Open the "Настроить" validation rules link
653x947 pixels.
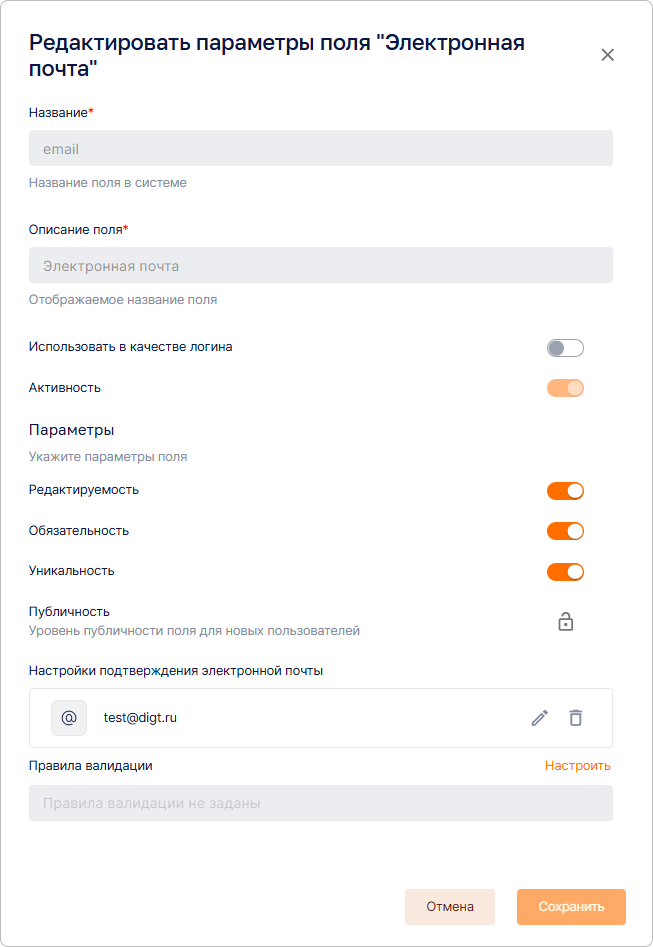[577, 766]
